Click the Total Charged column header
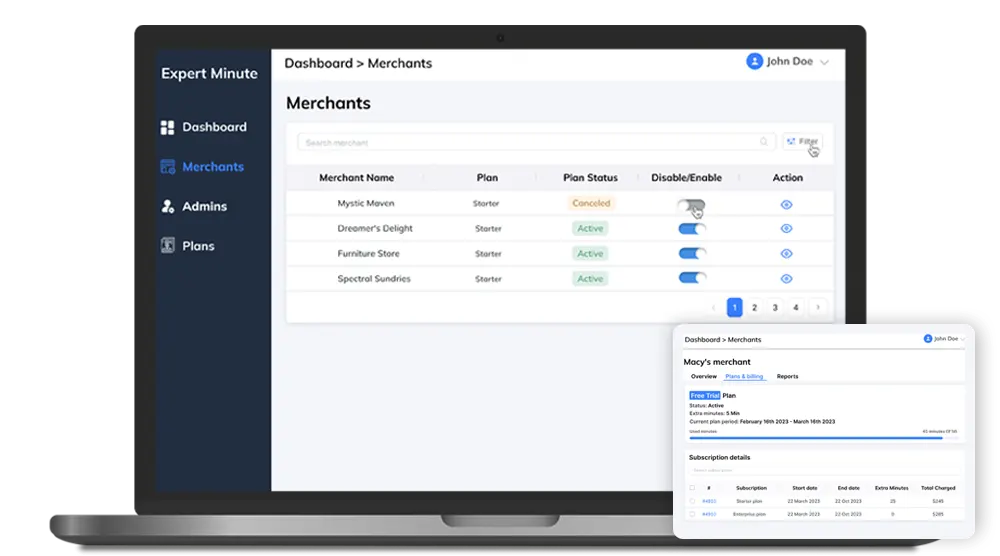1000x556 pixels. coord(938,488)
